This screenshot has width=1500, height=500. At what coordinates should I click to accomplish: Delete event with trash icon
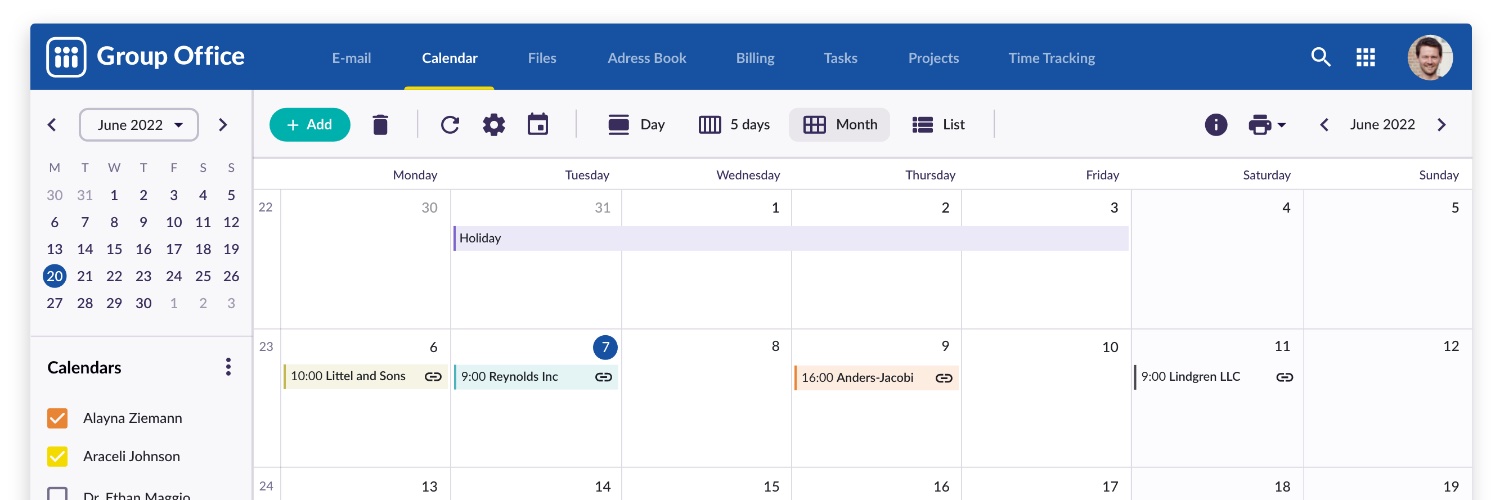click(380, 125)
